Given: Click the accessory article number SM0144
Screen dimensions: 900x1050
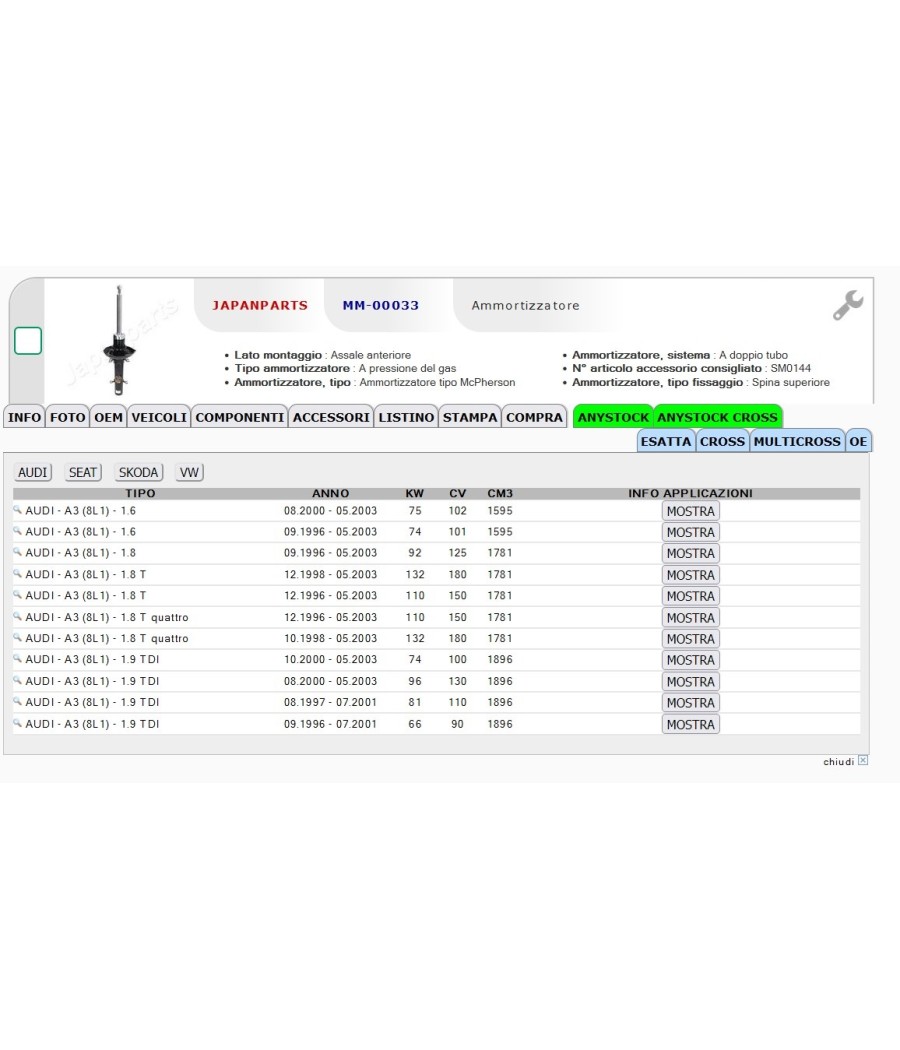Looking at the screenshot, I should pyautogui.click(x=790, y=368).
